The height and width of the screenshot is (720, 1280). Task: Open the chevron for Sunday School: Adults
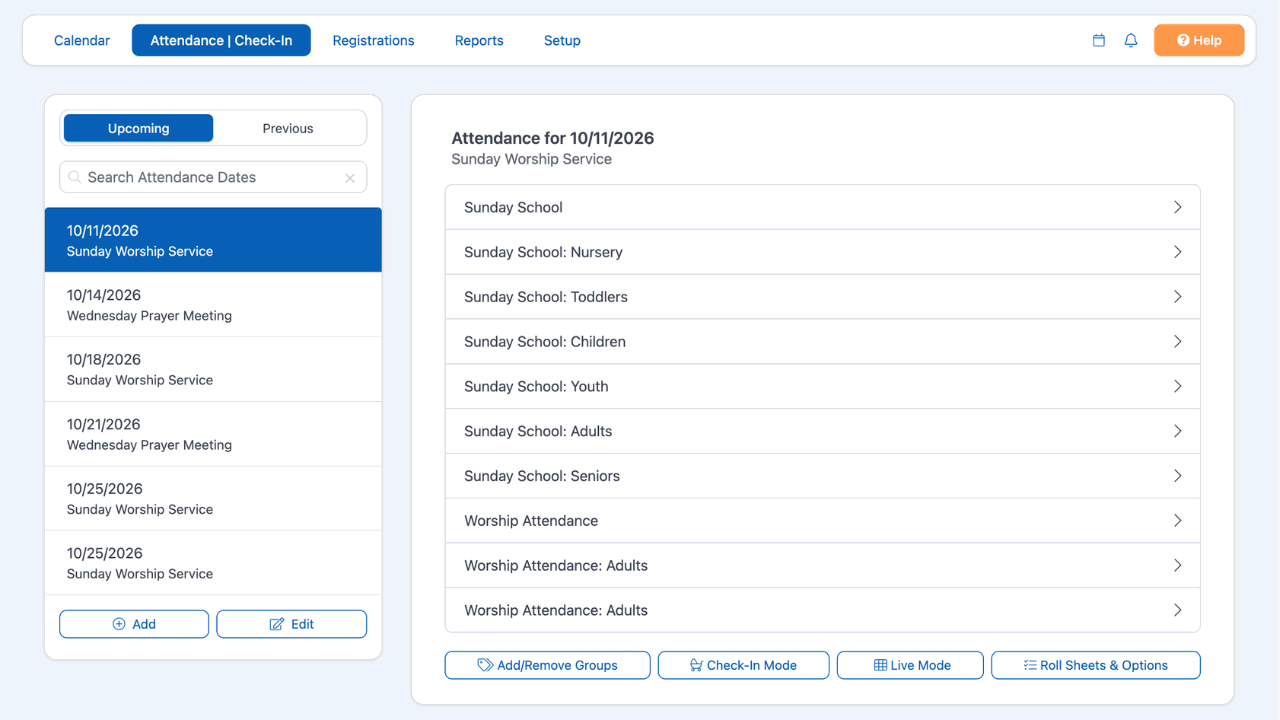1178,431
